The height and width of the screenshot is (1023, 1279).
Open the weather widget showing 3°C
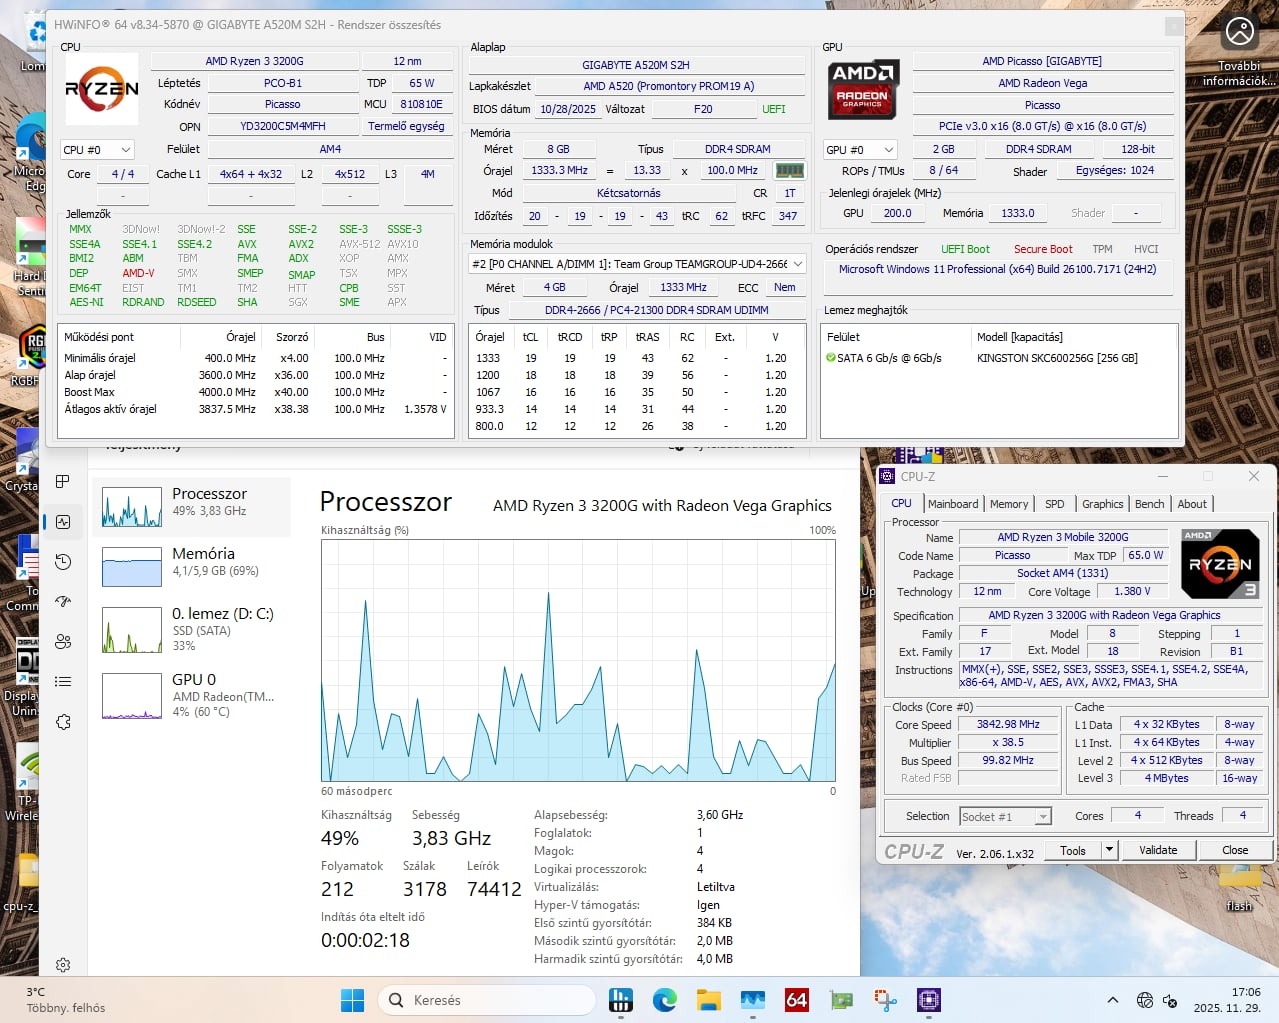click(x=66, y=1000)
